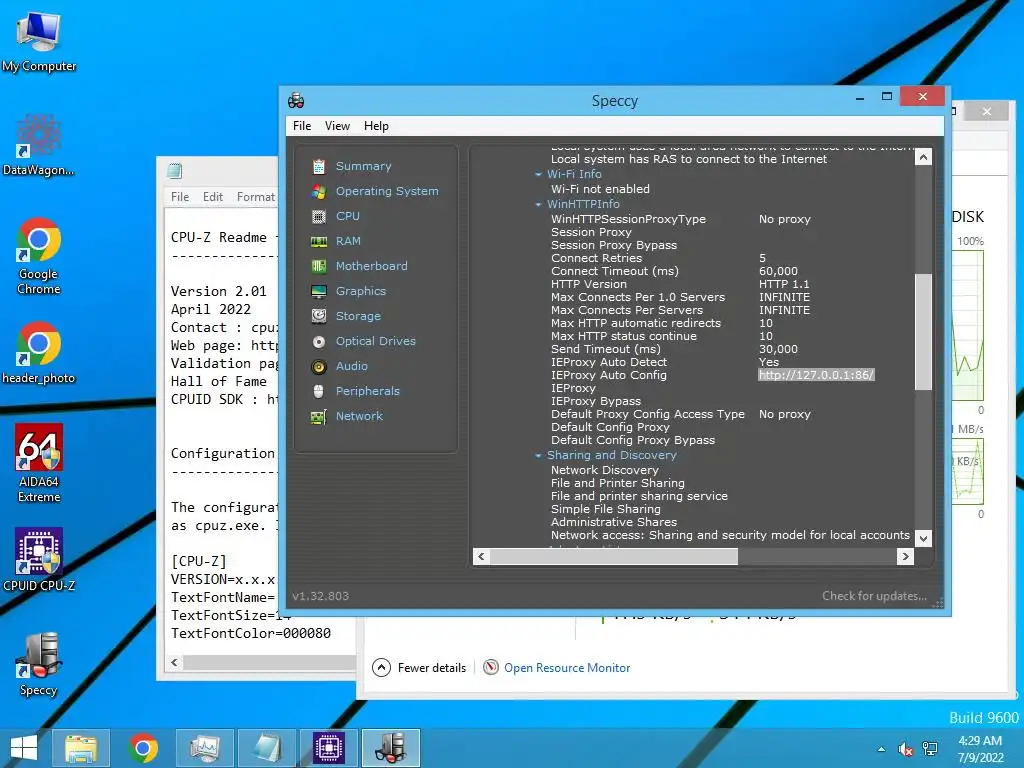Open the header_photo desktop shortcut
Screen dimensions: 1024x768
pos(39,353)
